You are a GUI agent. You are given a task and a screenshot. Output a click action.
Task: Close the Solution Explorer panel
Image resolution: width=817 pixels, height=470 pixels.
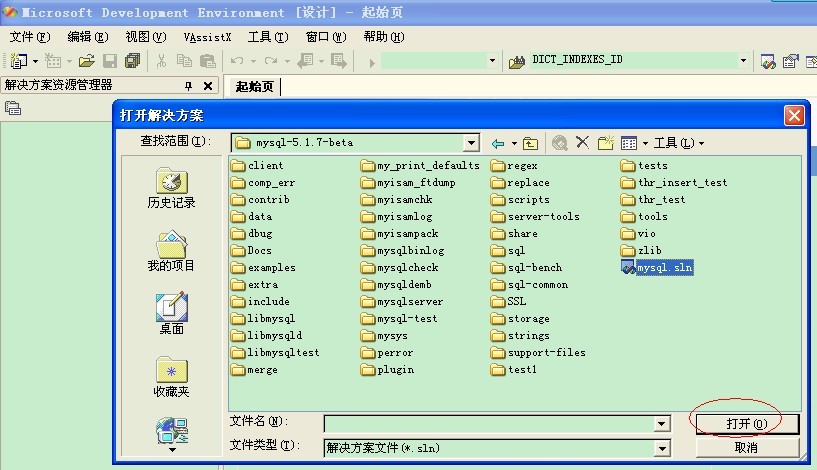pos(208,86)
